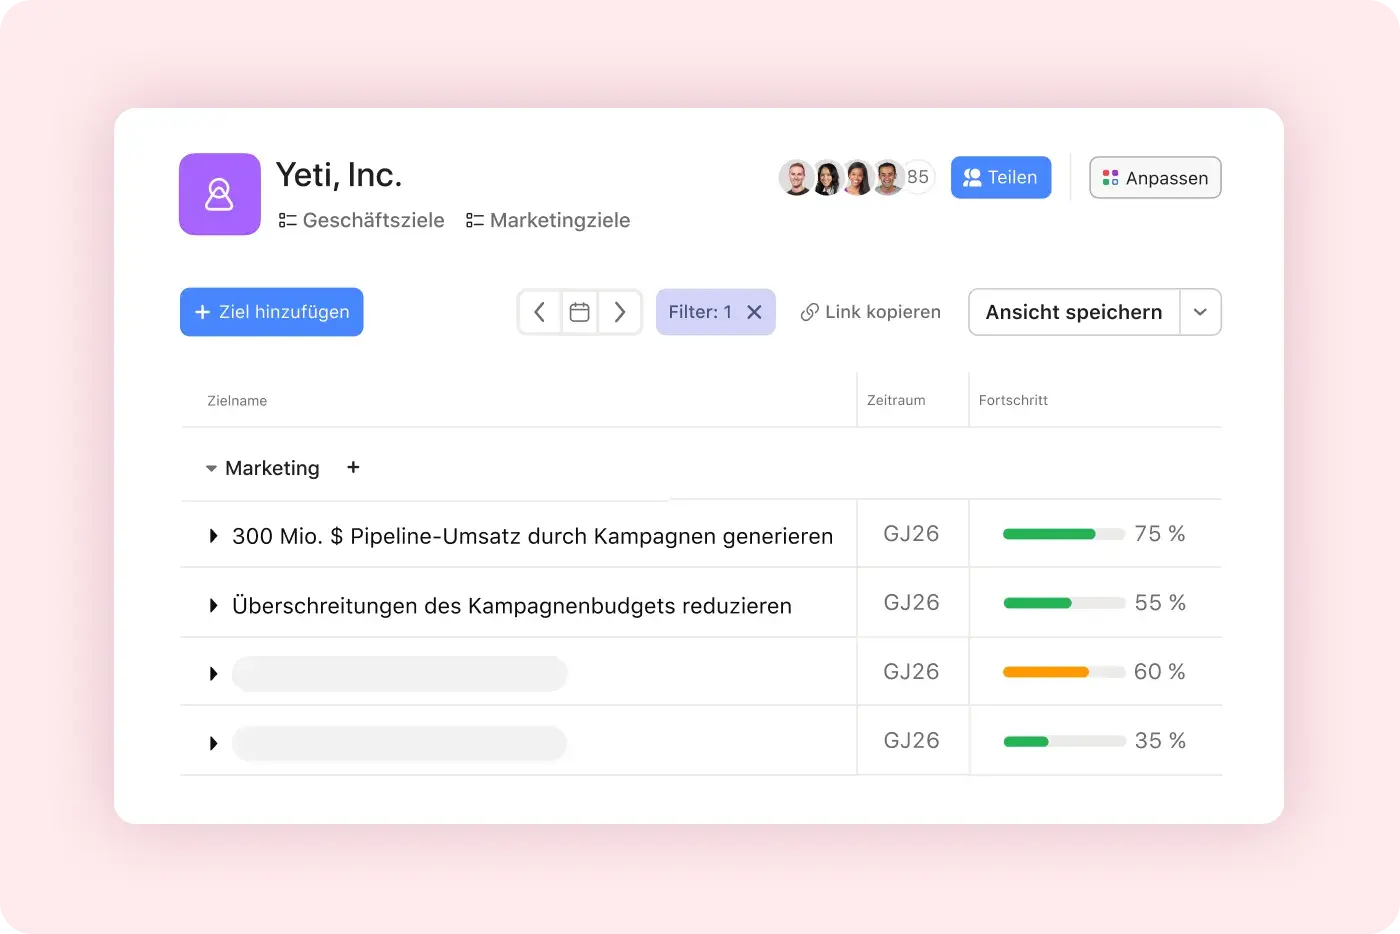Remove the active filter via the X
The width and height of the screenshot is (1400, 934).
pyautogui.click(x=755, y=311)
